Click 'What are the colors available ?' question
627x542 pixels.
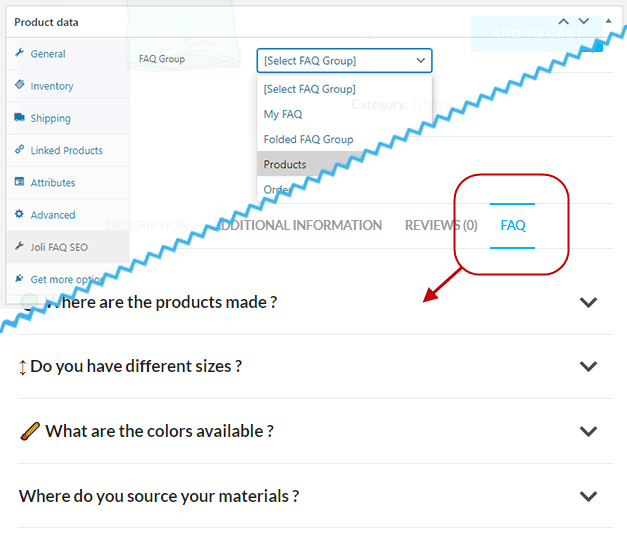coord(160,431)
